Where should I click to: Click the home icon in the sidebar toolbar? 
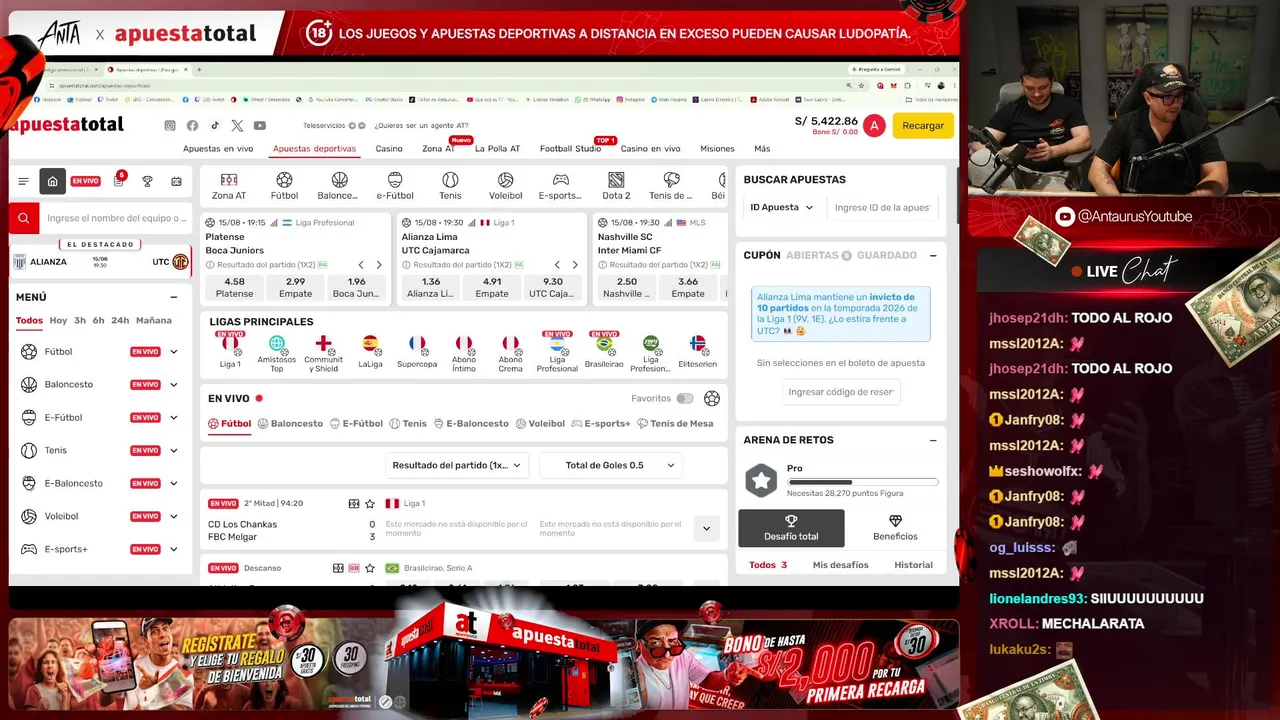tap(52, 181)
